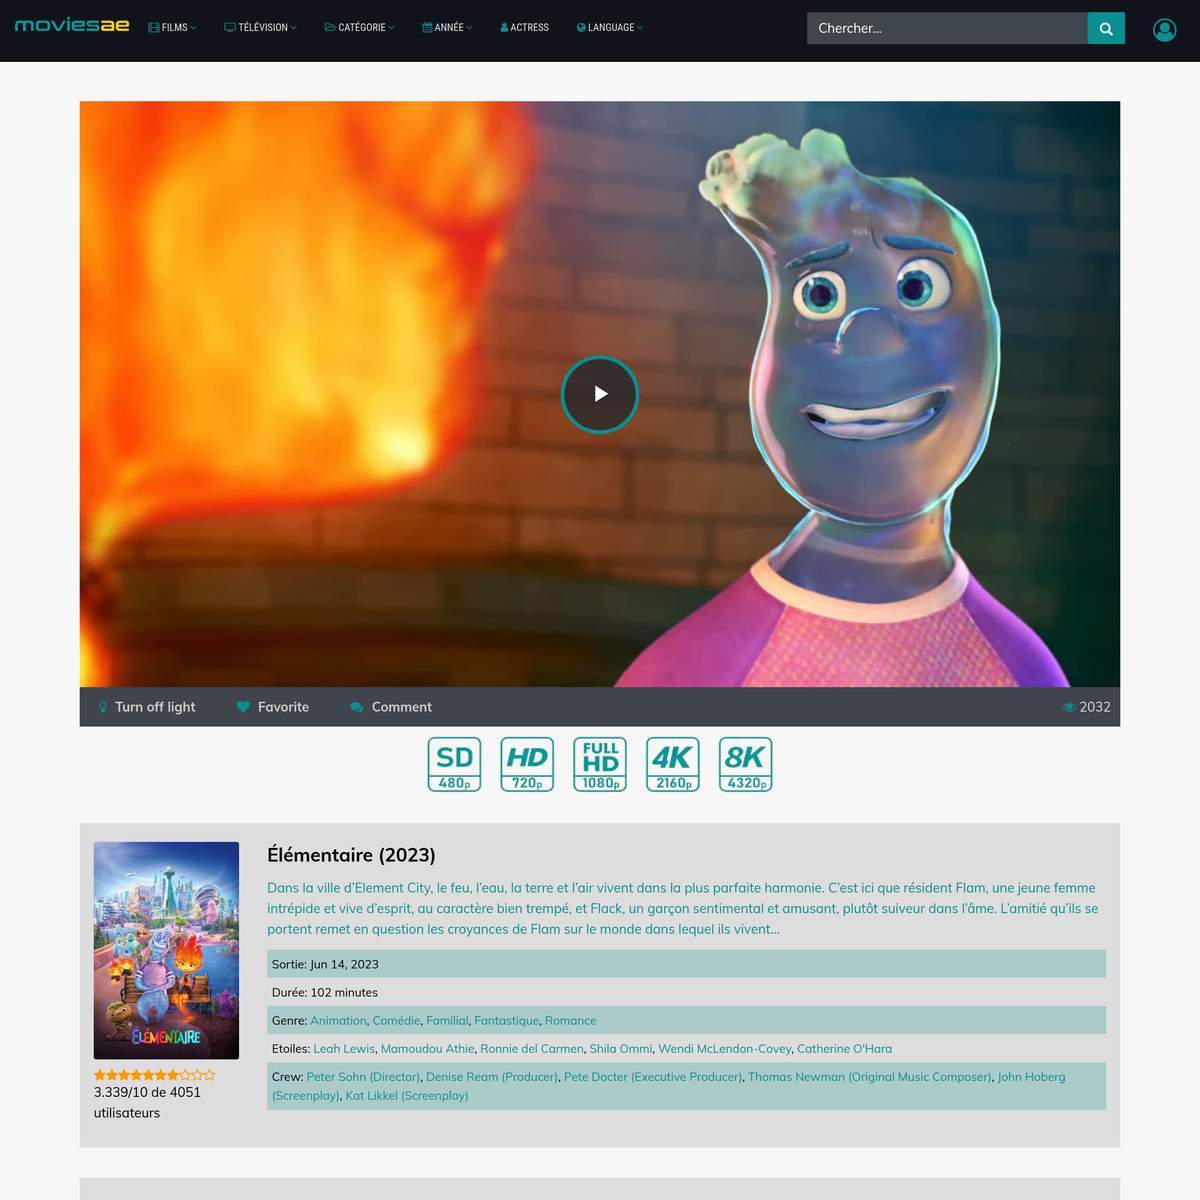Click the star rating bar
Screen dimensions: 1200x1200
click(154, 1075)
